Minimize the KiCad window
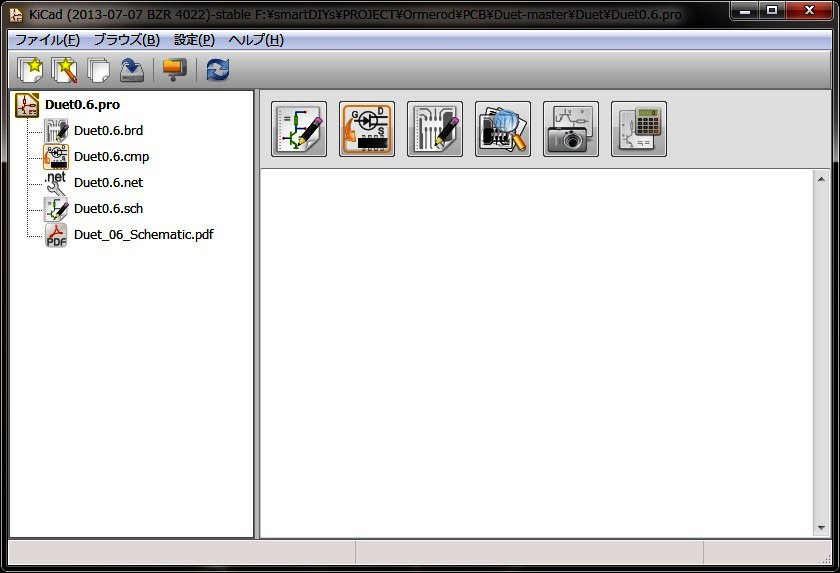 click(745, 10)
